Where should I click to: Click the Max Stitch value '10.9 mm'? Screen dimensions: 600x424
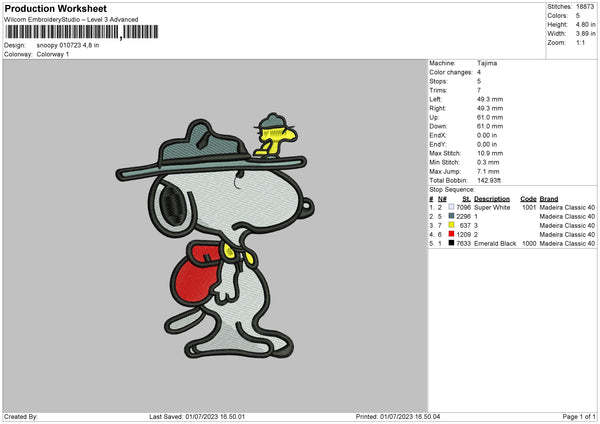click(490, 153)
